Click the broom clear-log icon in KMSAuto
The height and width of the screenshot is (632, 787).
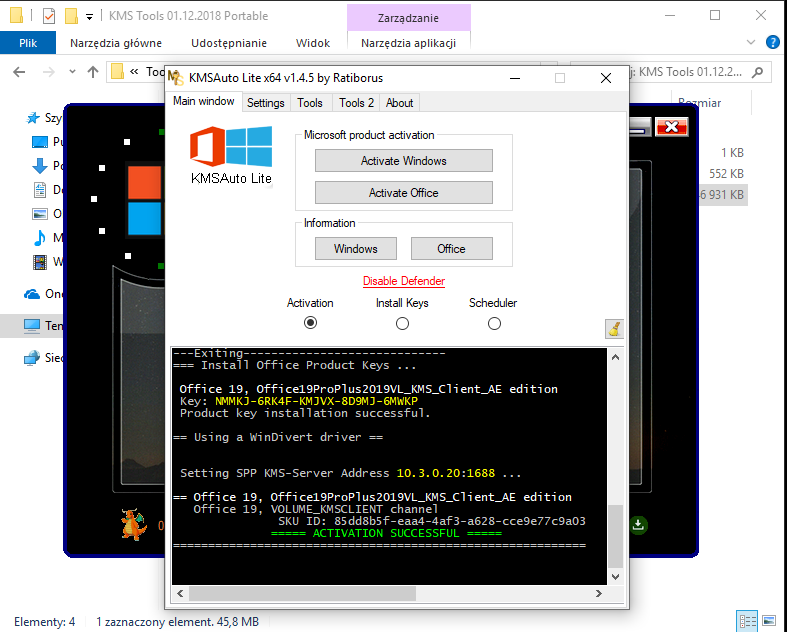pos(614,329)
